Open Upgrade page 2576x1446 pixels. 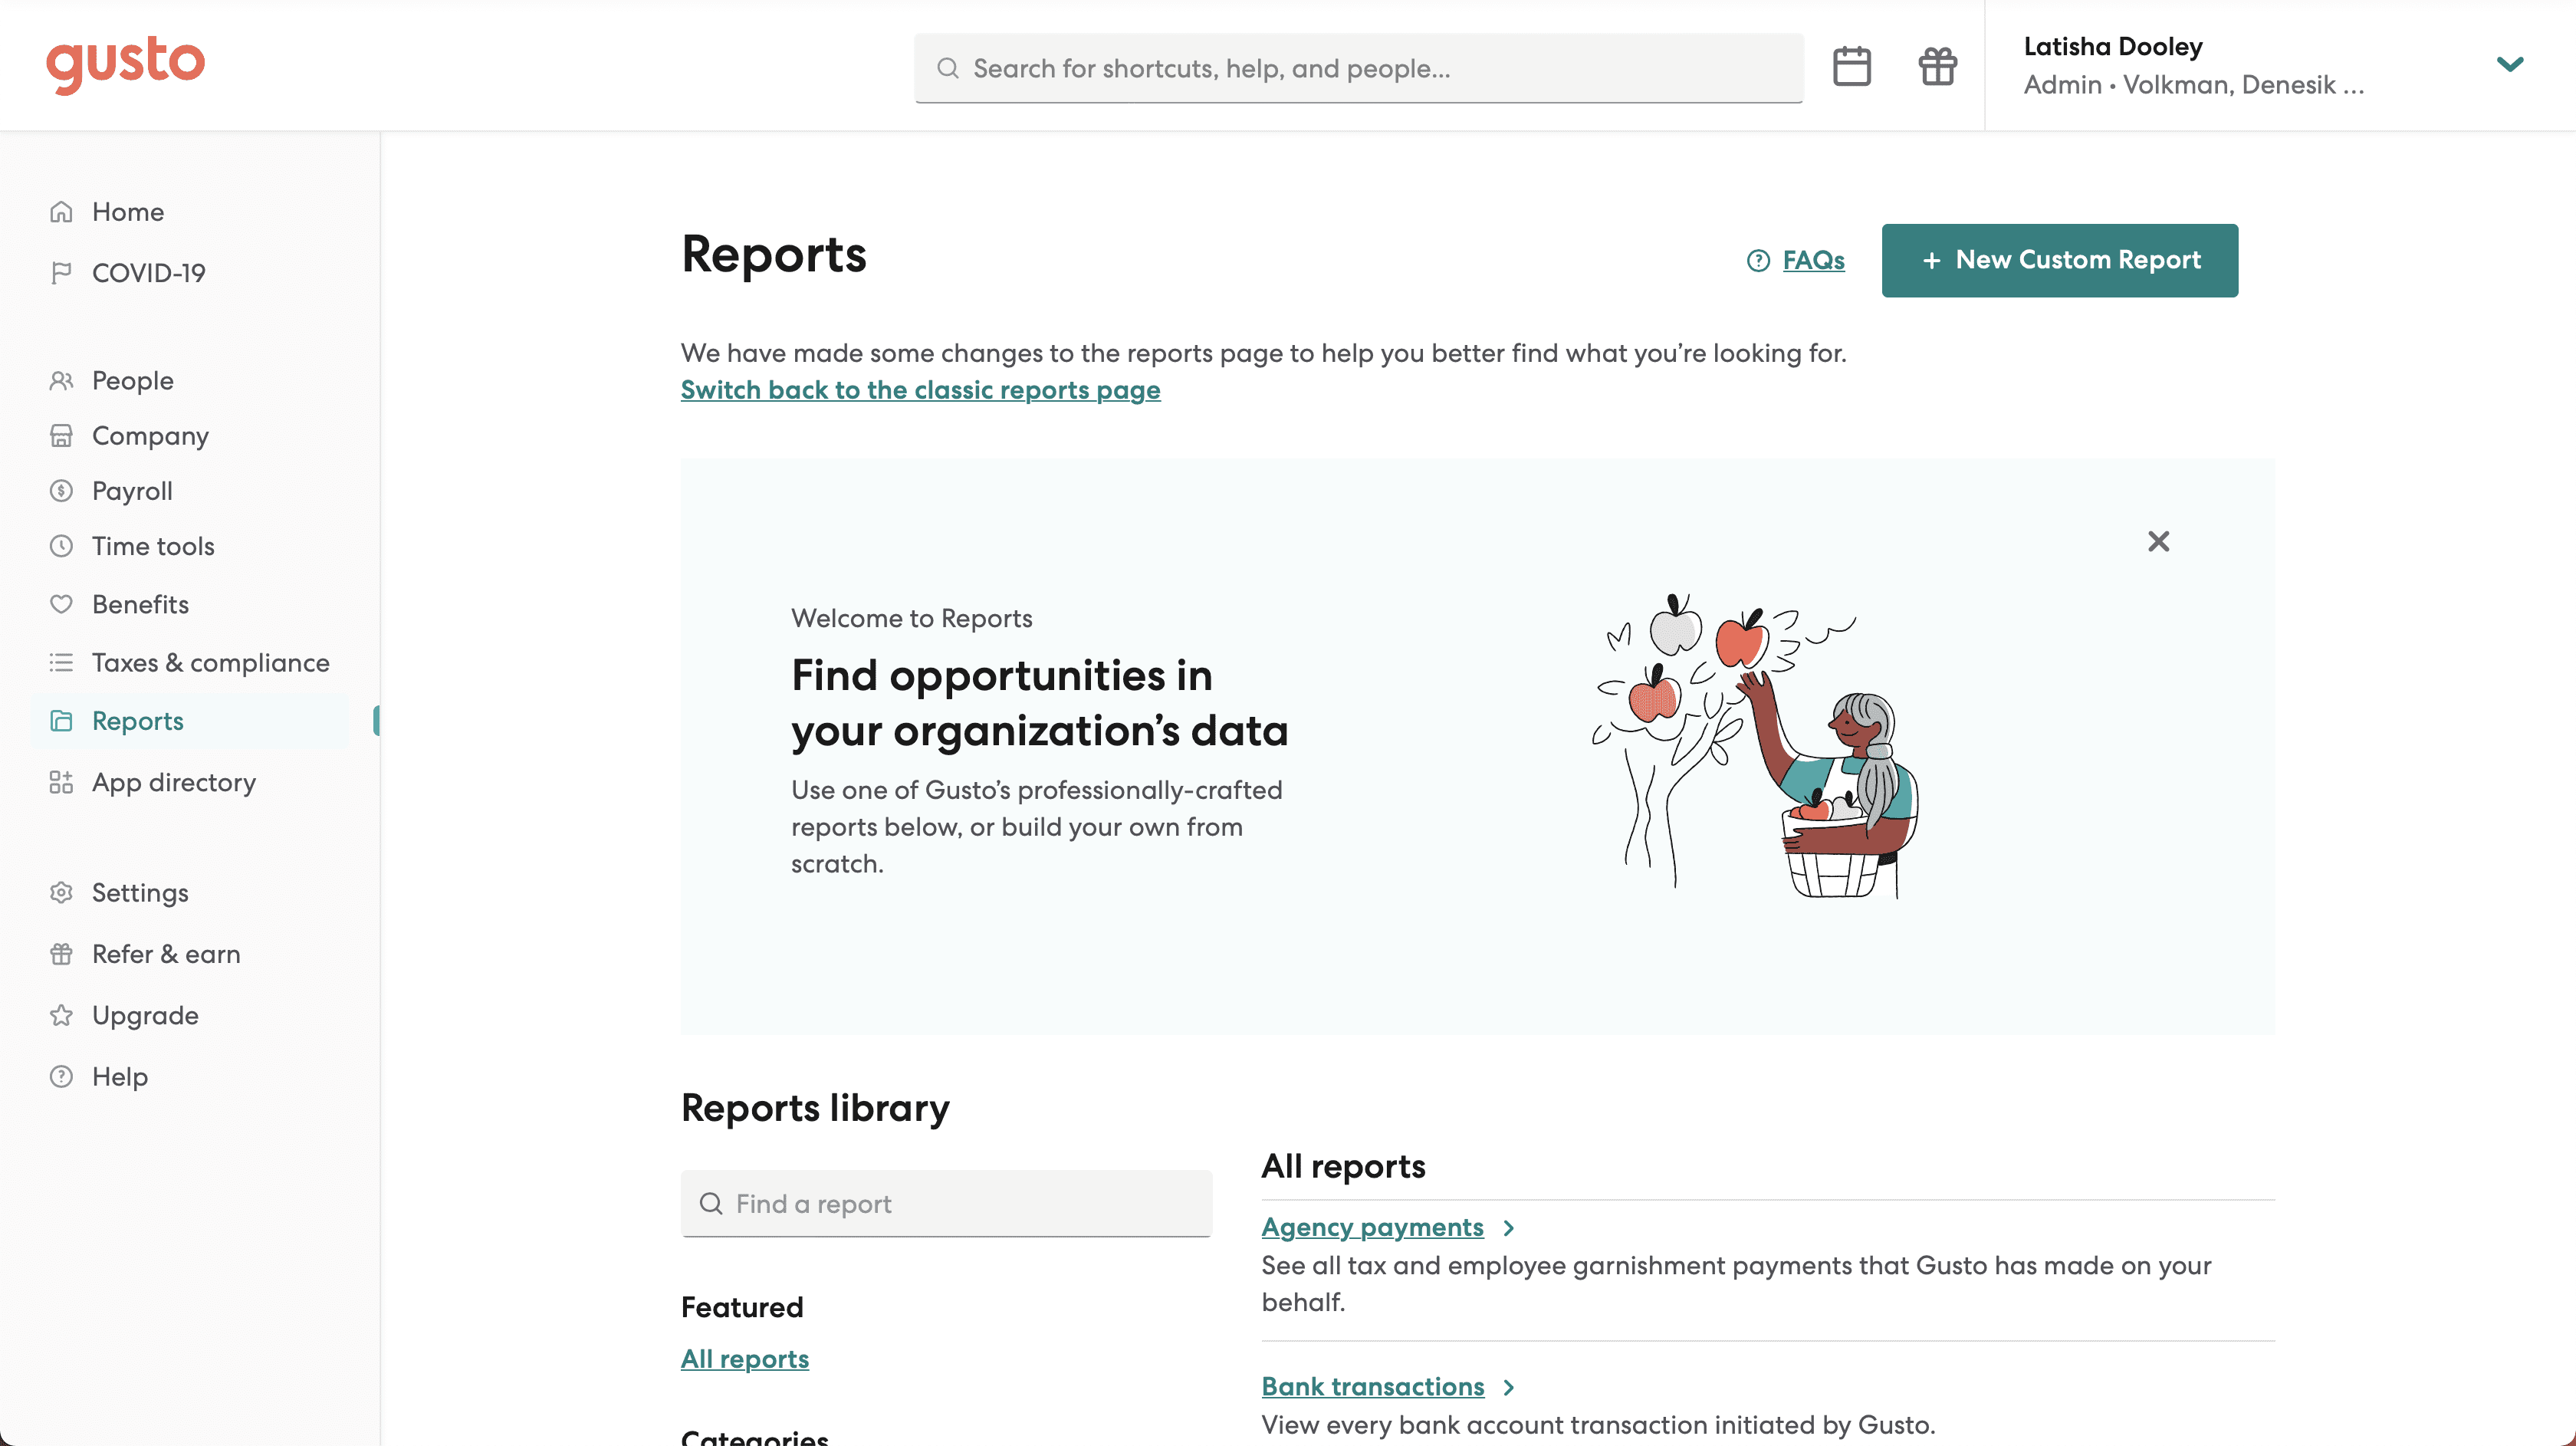(145, 1015)
